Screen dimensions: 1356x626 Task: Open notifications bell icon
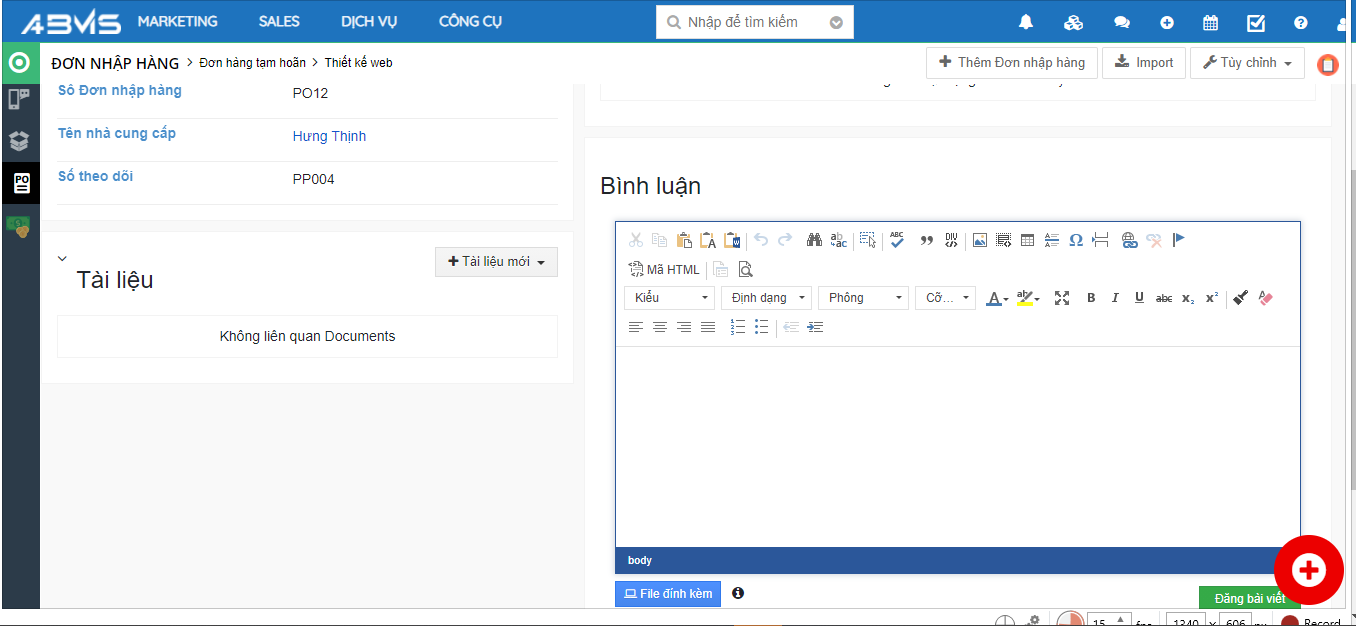pos(1025,22)
